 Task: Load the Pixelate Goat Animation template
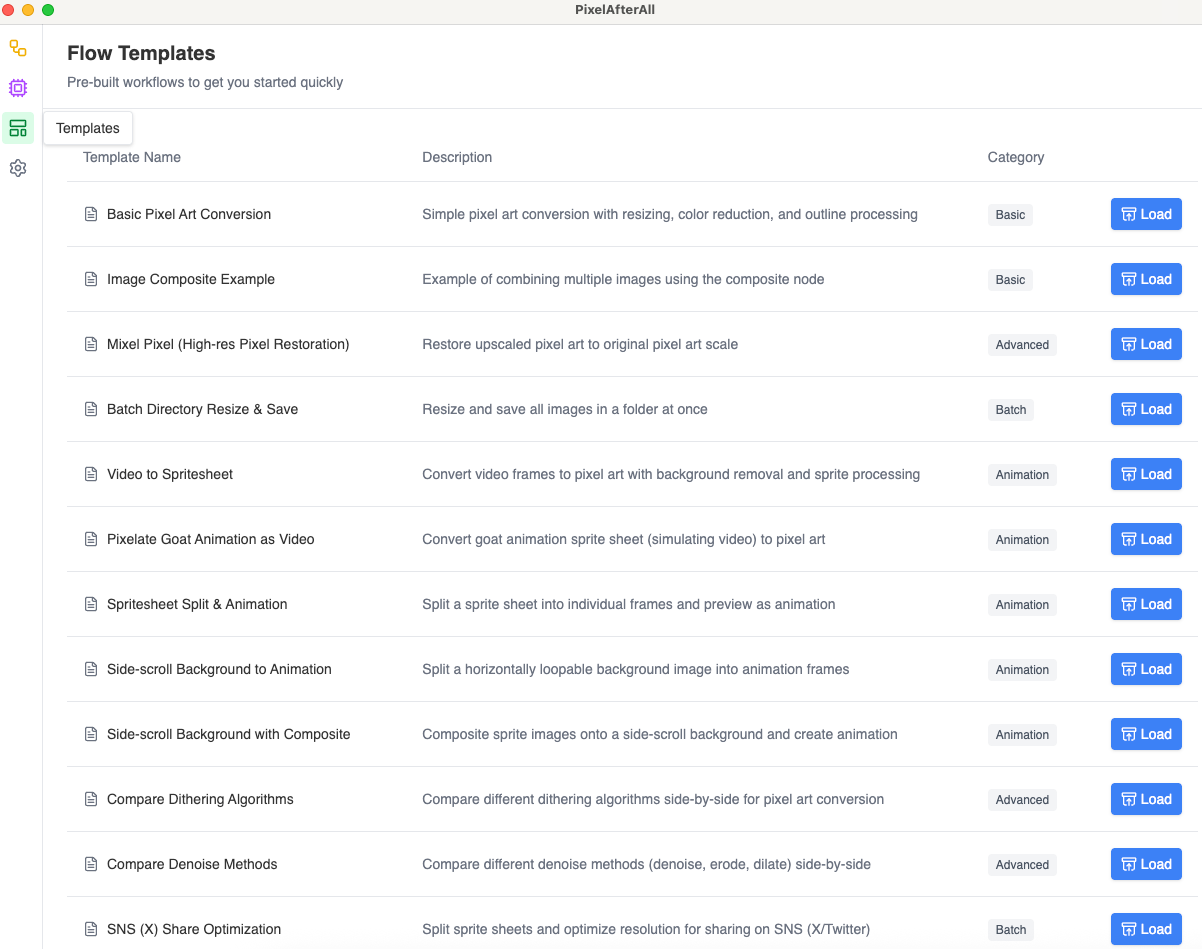(x=1146, y=539)
